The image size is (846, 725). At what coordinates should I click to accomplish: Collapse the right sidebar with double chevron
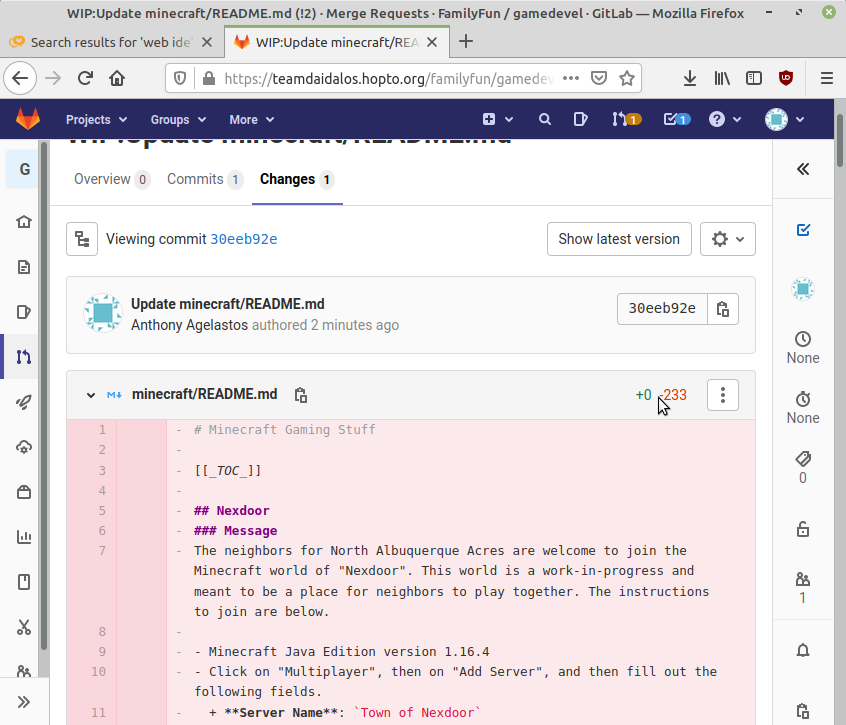803,169
